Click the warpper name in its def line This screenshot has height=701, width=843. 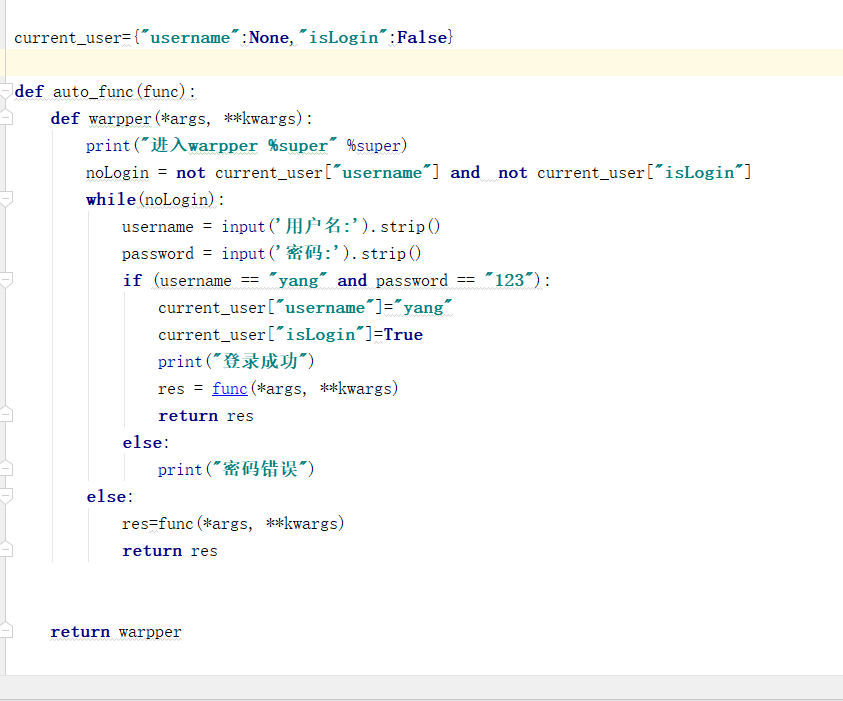click(120, 119)
